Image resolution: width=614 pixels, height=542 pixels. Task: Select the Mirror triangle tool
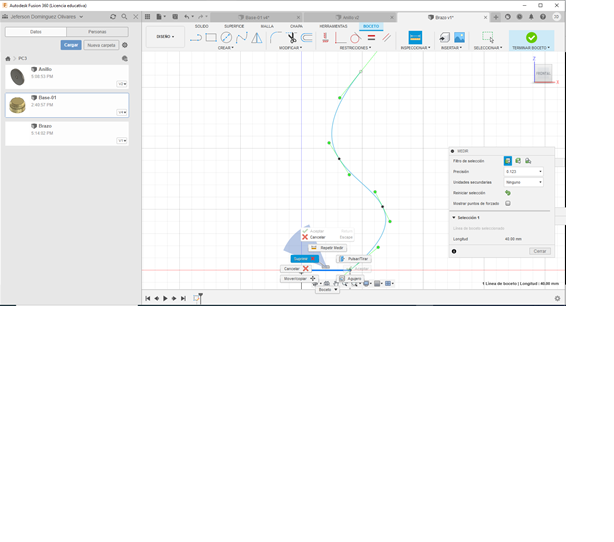click(257, 38)
